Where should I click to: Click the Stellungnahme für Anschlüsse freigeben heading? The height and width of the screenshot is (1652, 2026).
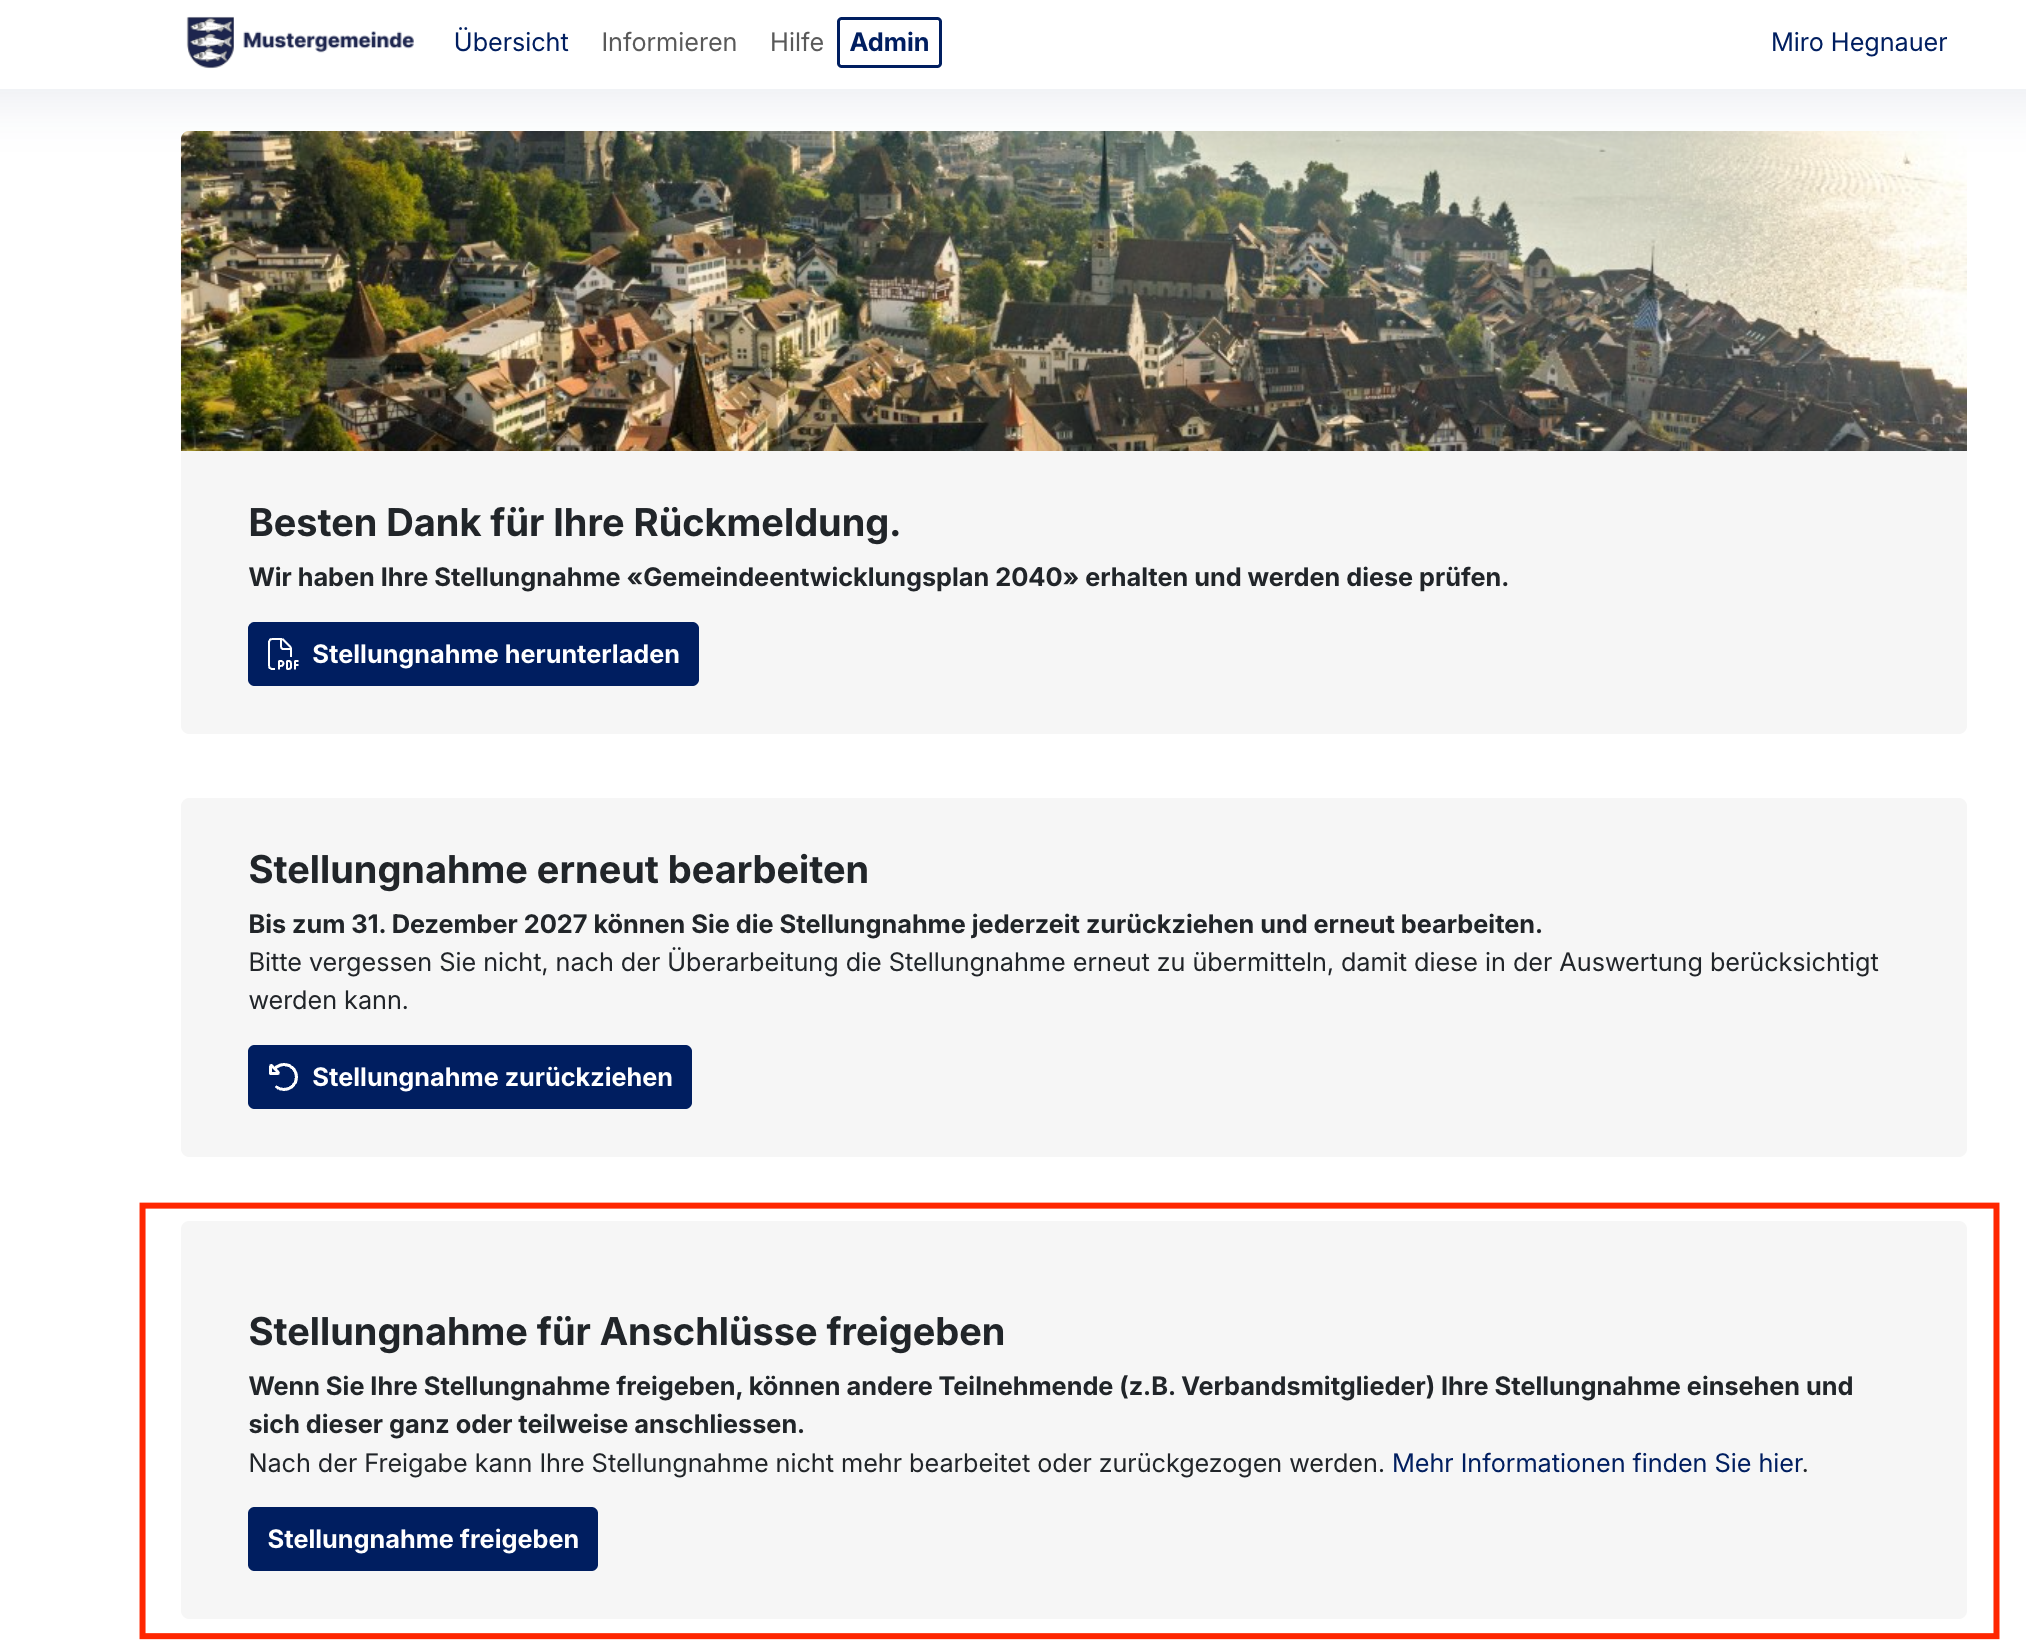point(625,1332)
